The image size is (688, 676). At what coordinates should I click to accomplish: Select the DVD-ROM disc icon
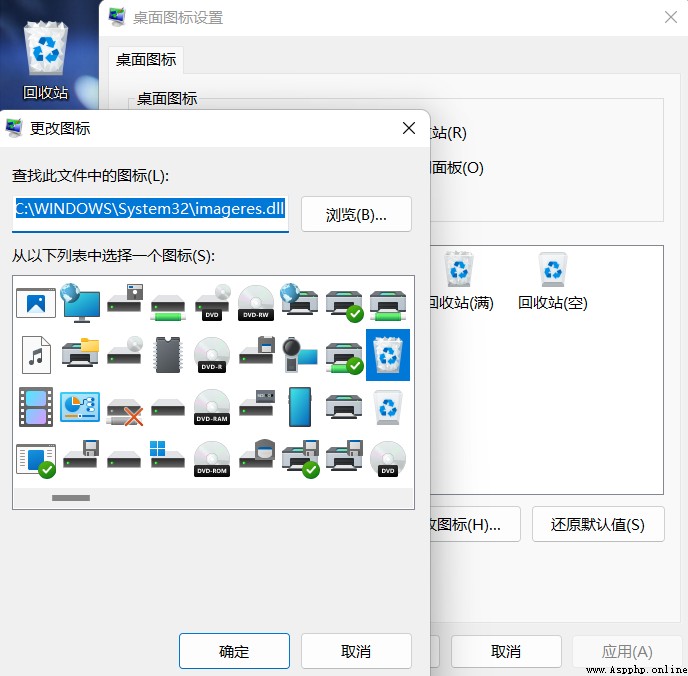(x=212, y=459)
